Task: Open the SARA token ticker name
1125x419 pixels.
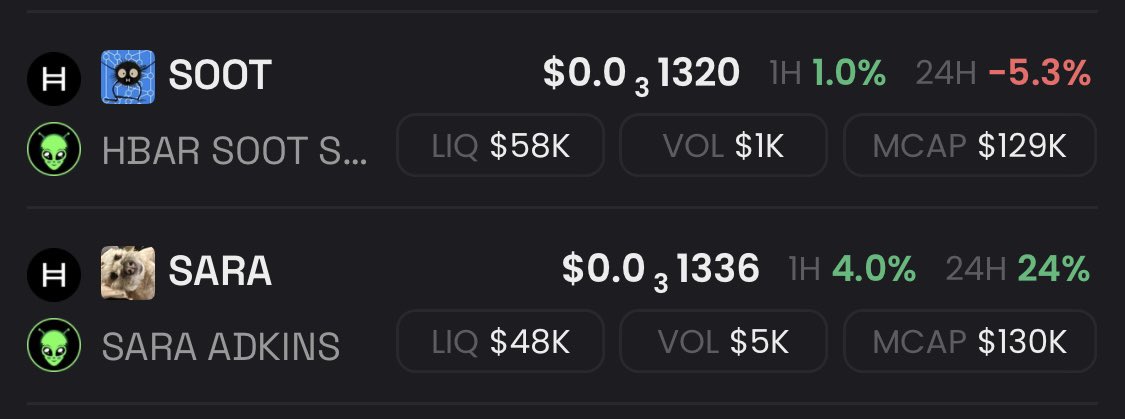Action: pyautogui.click(x=220, y=271)
